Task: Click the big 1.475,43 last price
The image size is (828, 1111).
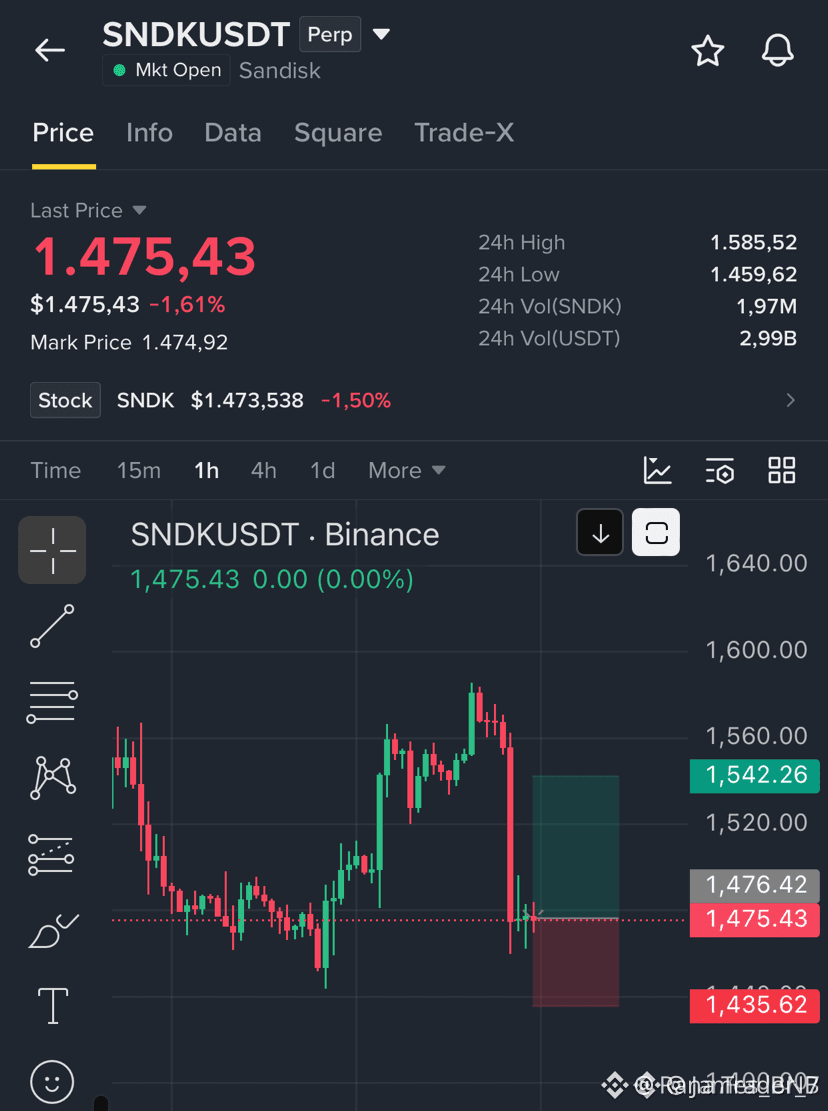Action: (x=144, y=256)
